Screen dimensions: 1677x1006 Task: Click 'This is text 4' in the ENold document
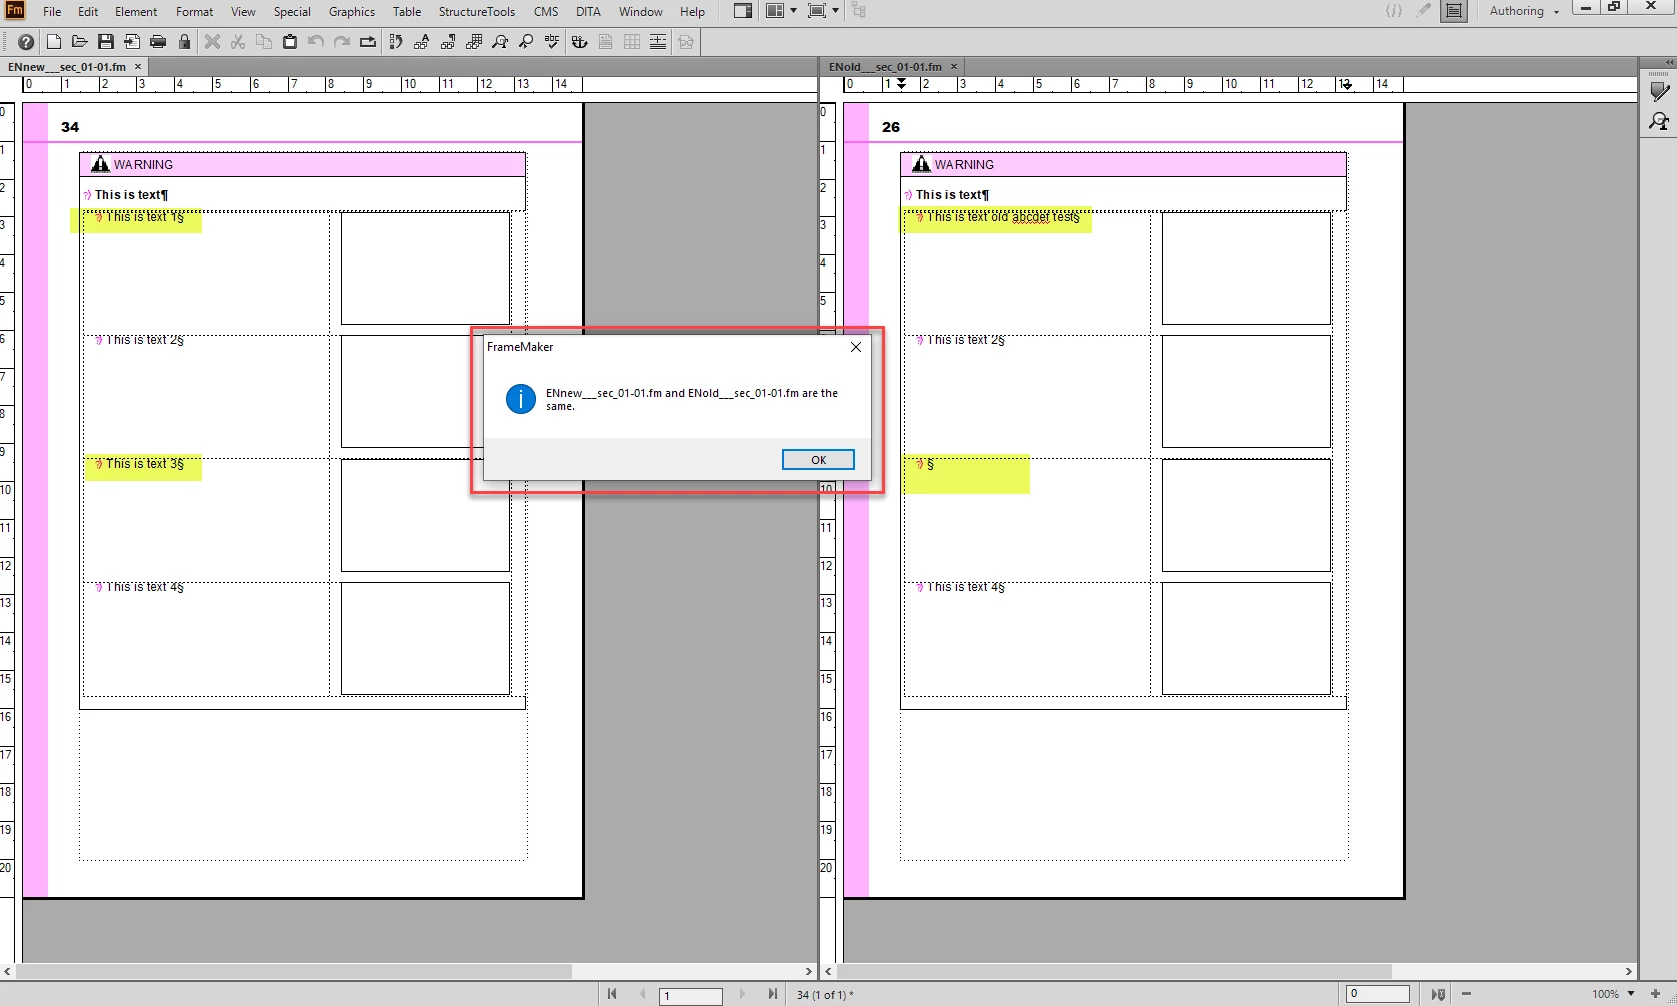point(966,587)
